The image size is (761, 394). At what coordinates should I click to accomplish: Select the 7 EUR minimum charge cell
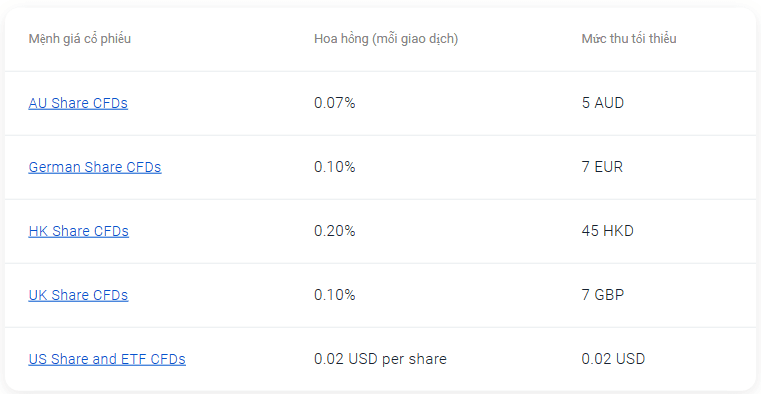602,167
